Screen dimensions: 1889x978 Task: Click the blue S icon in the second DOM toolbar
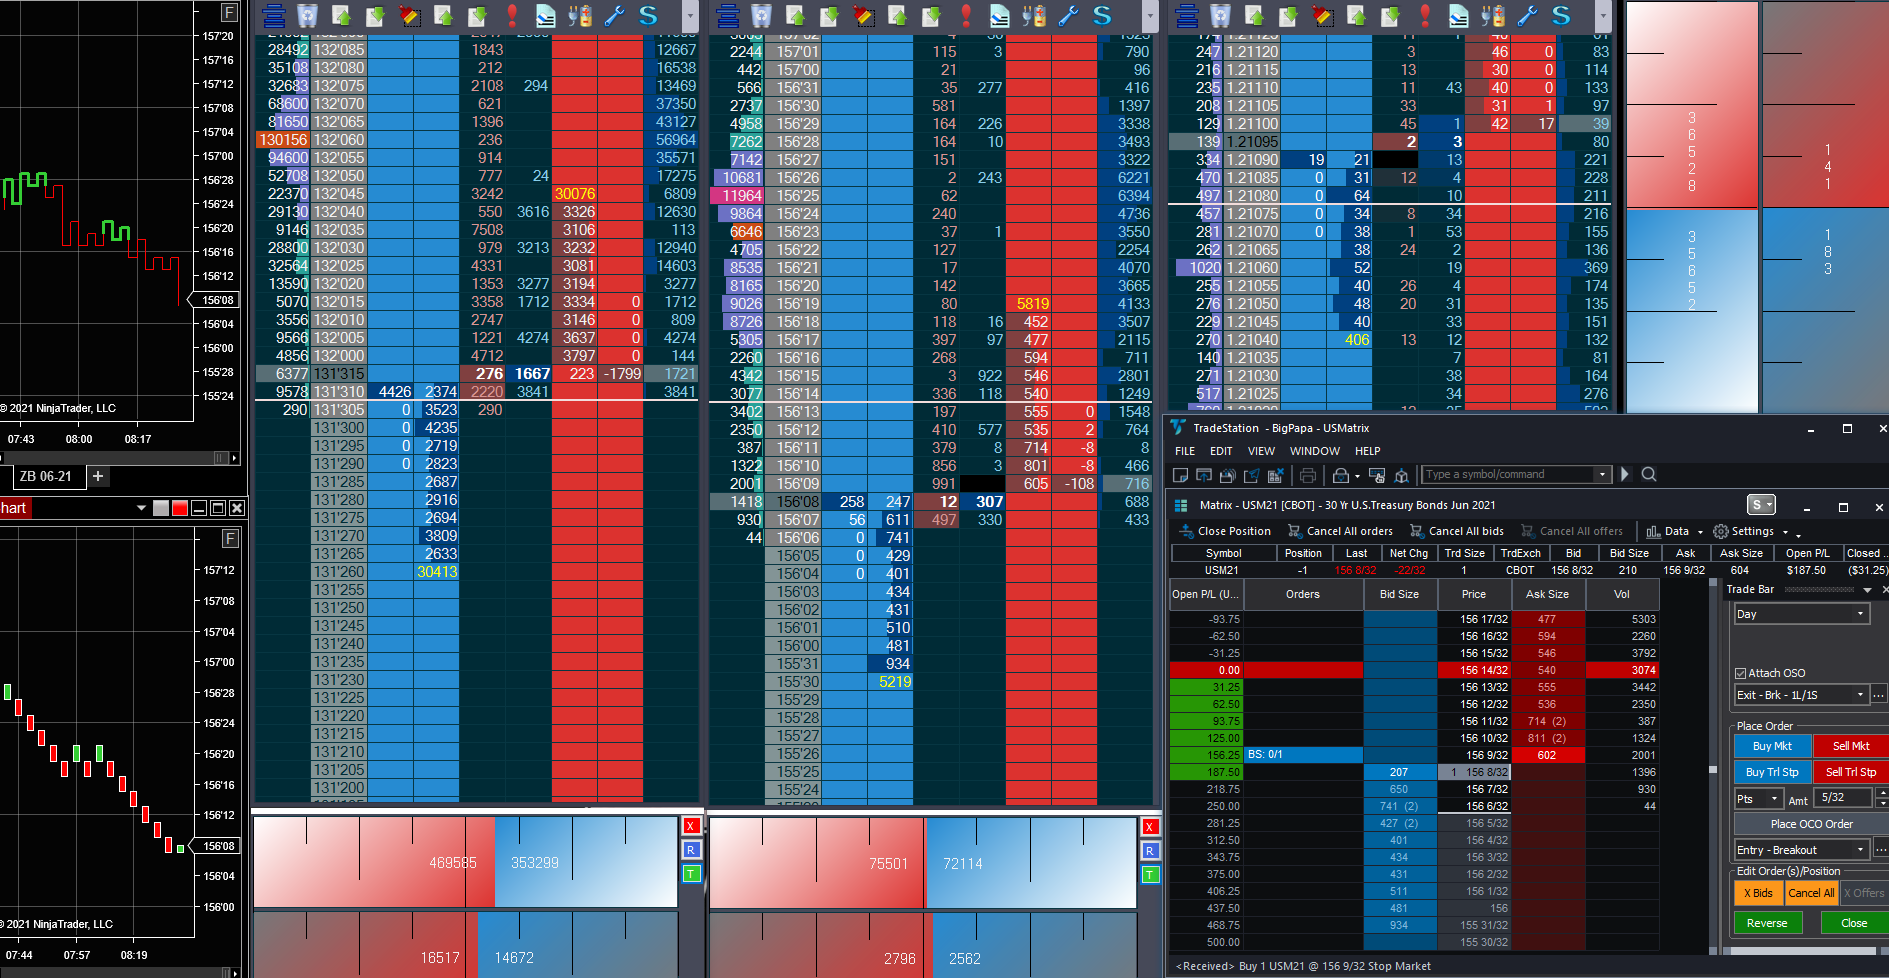[1102, 15]
